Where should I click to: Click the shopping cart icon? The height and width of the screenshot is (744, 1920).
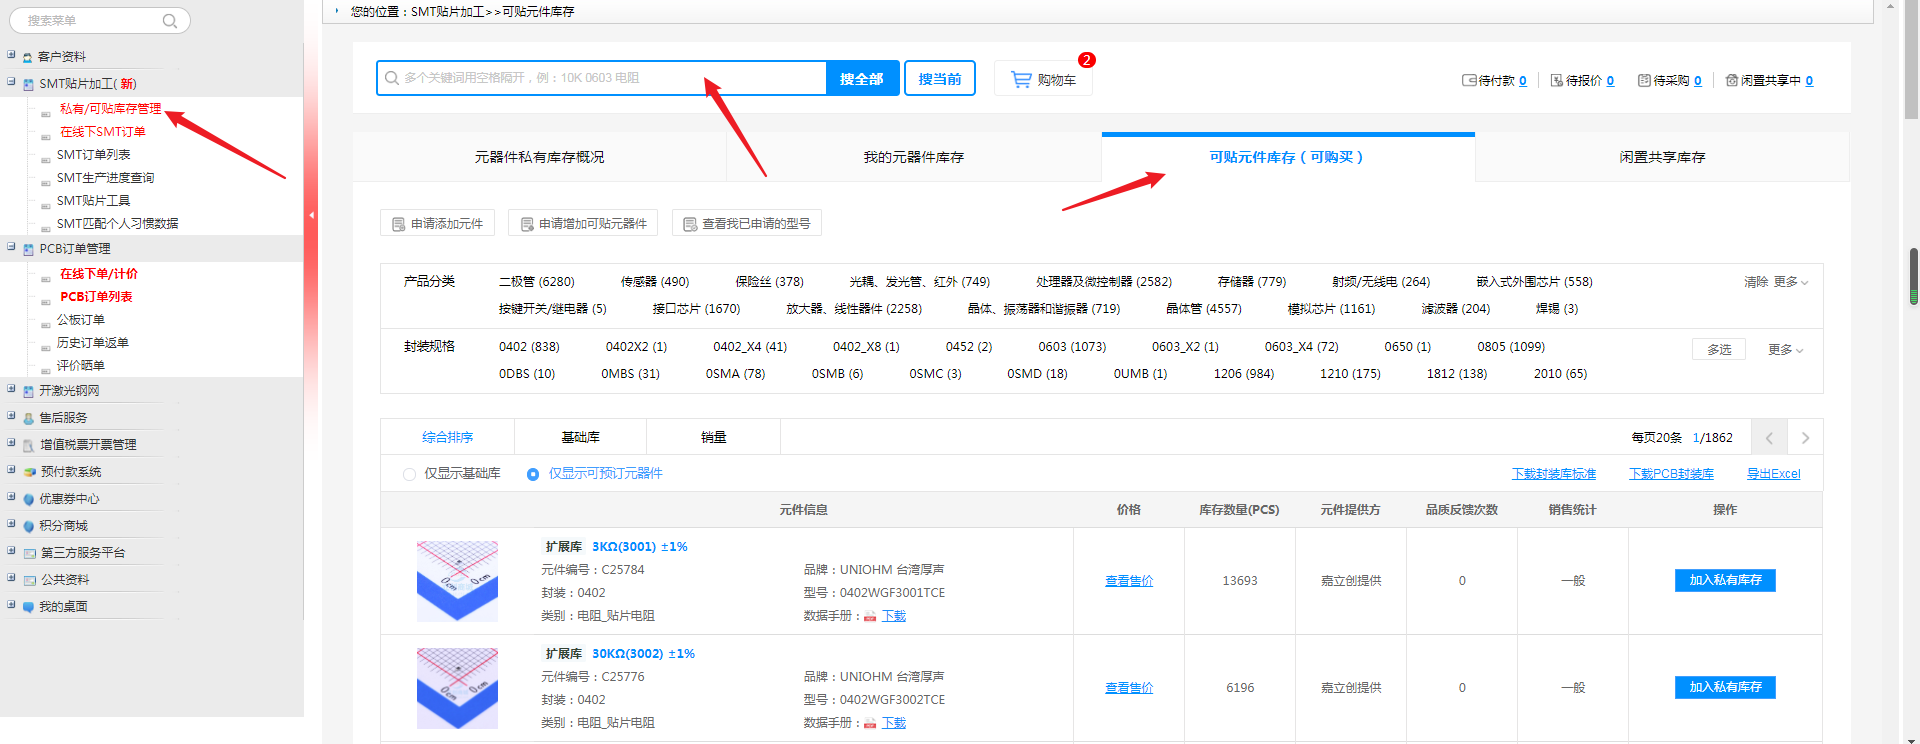1021,79
